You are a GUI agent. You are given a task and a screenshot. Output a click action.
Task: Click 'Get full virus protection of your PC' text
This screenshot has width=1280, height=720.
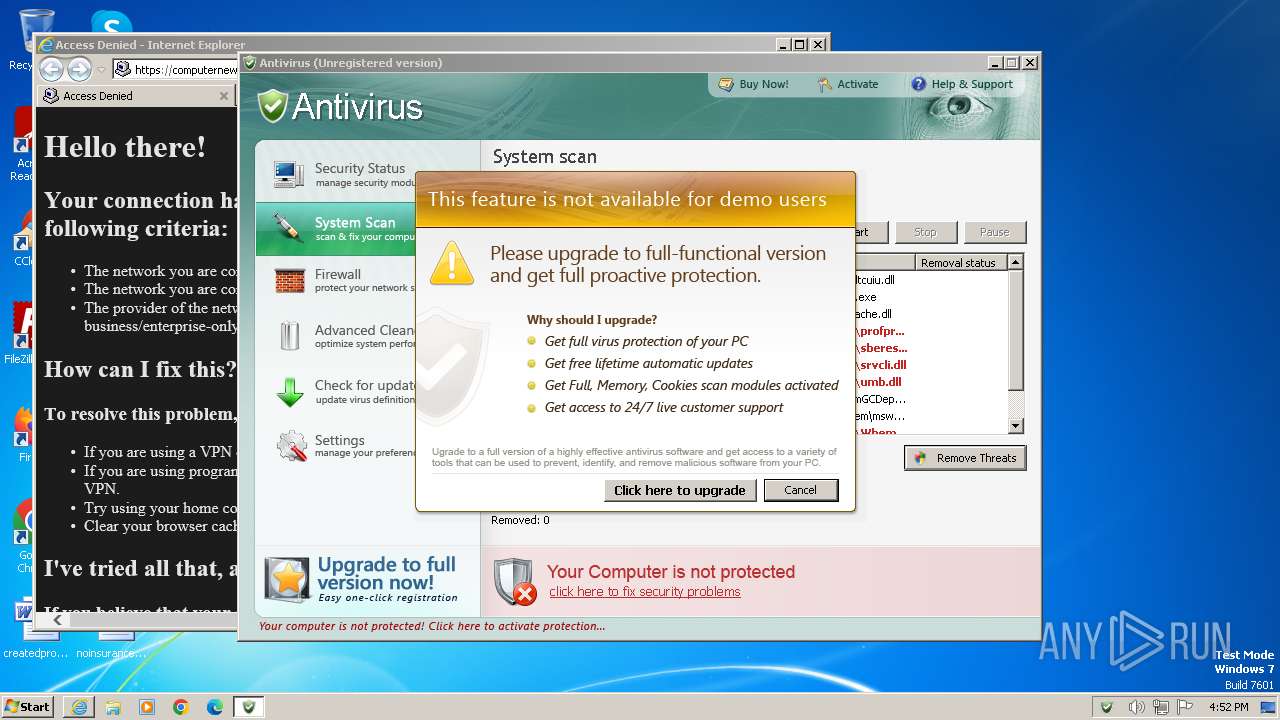point(646,341)
